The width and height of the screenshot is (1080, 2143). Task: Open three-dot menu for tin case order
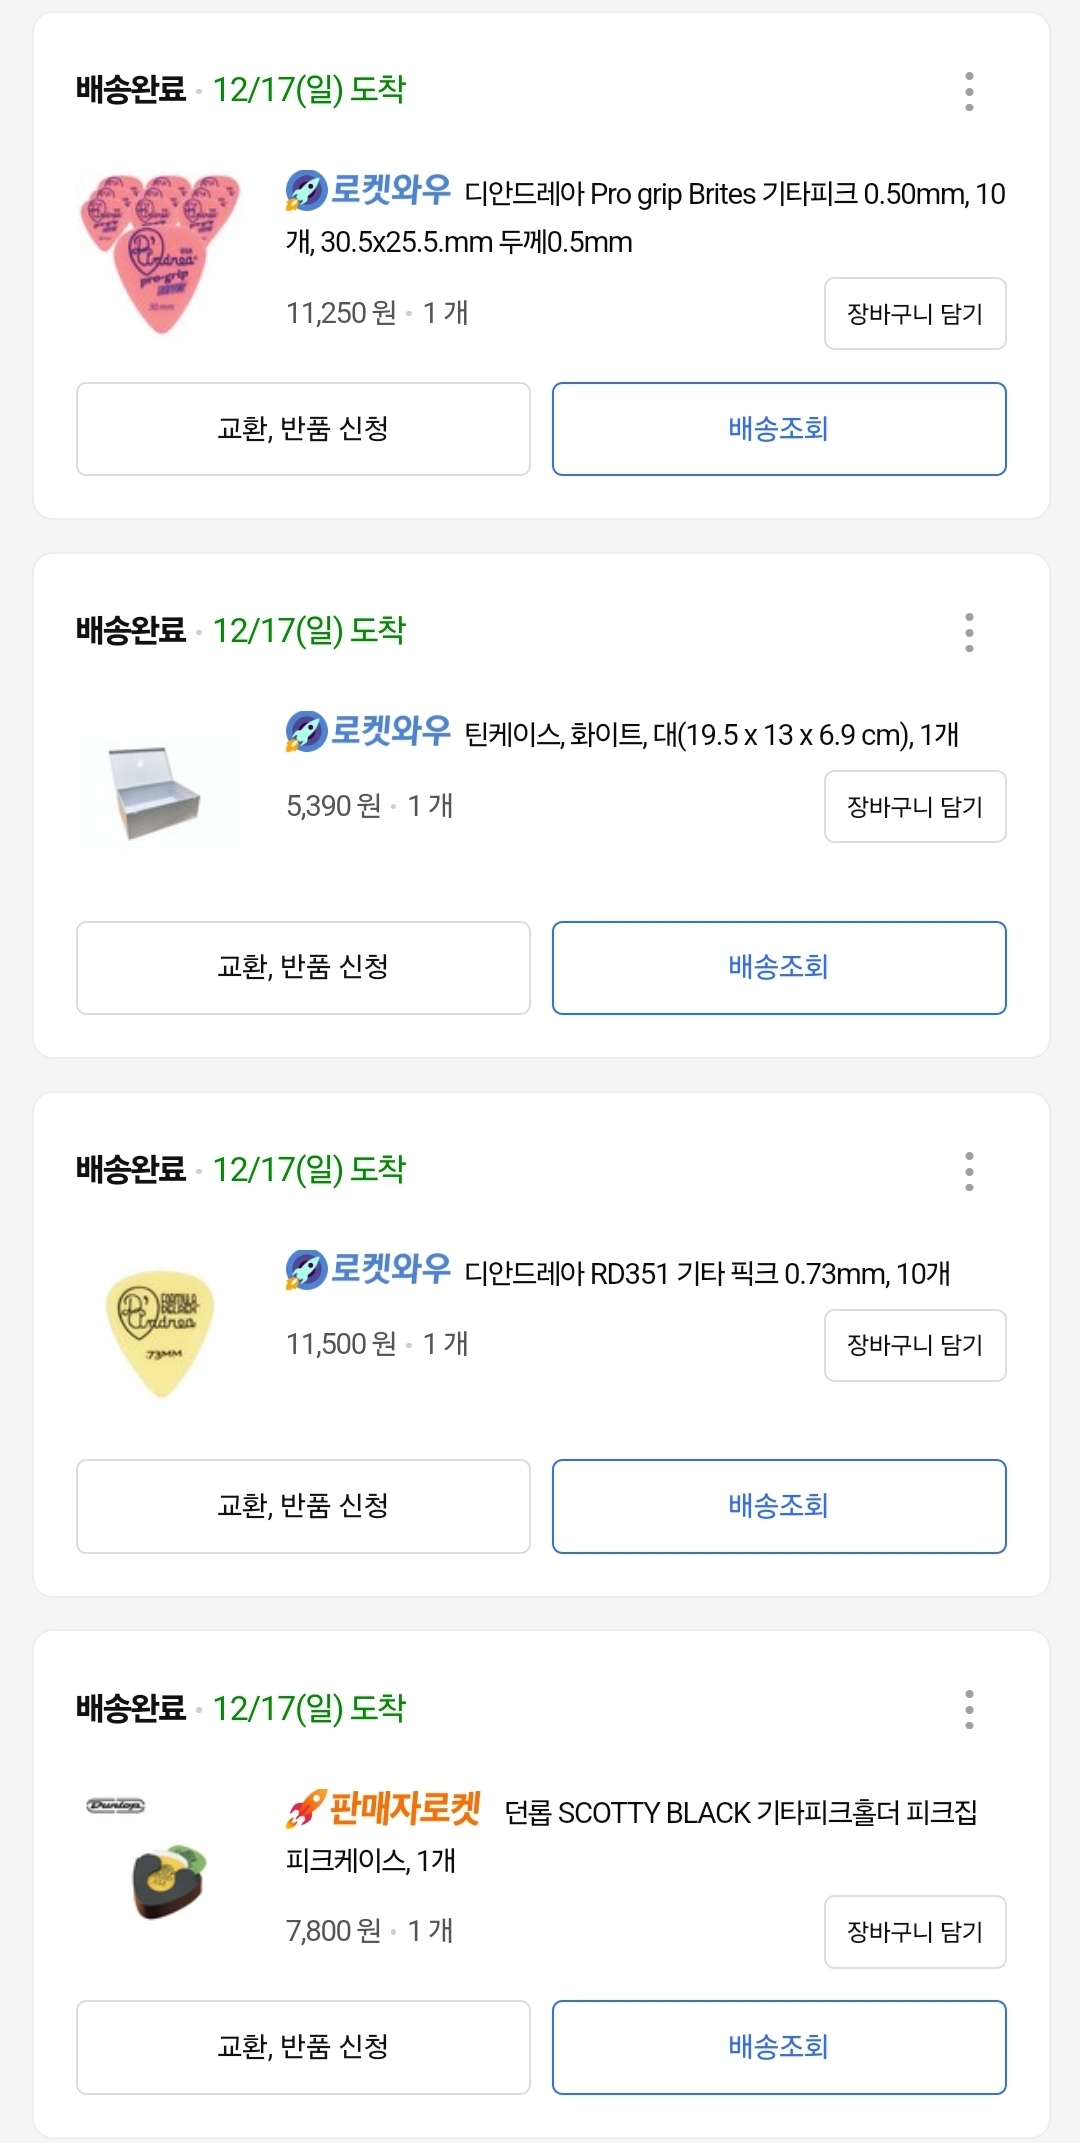point(968,632)
